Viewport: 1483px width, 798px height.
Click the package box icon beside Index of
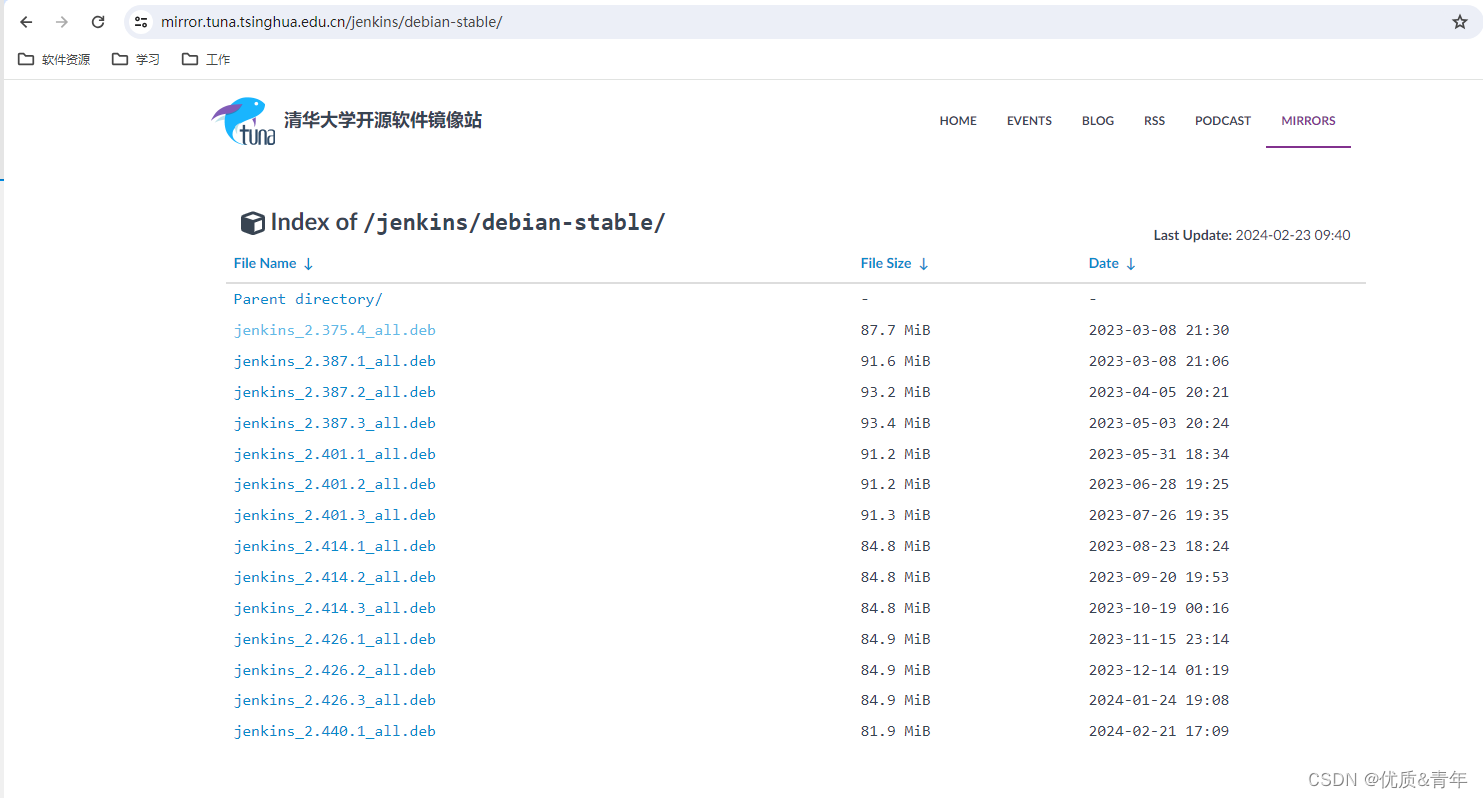253,223
